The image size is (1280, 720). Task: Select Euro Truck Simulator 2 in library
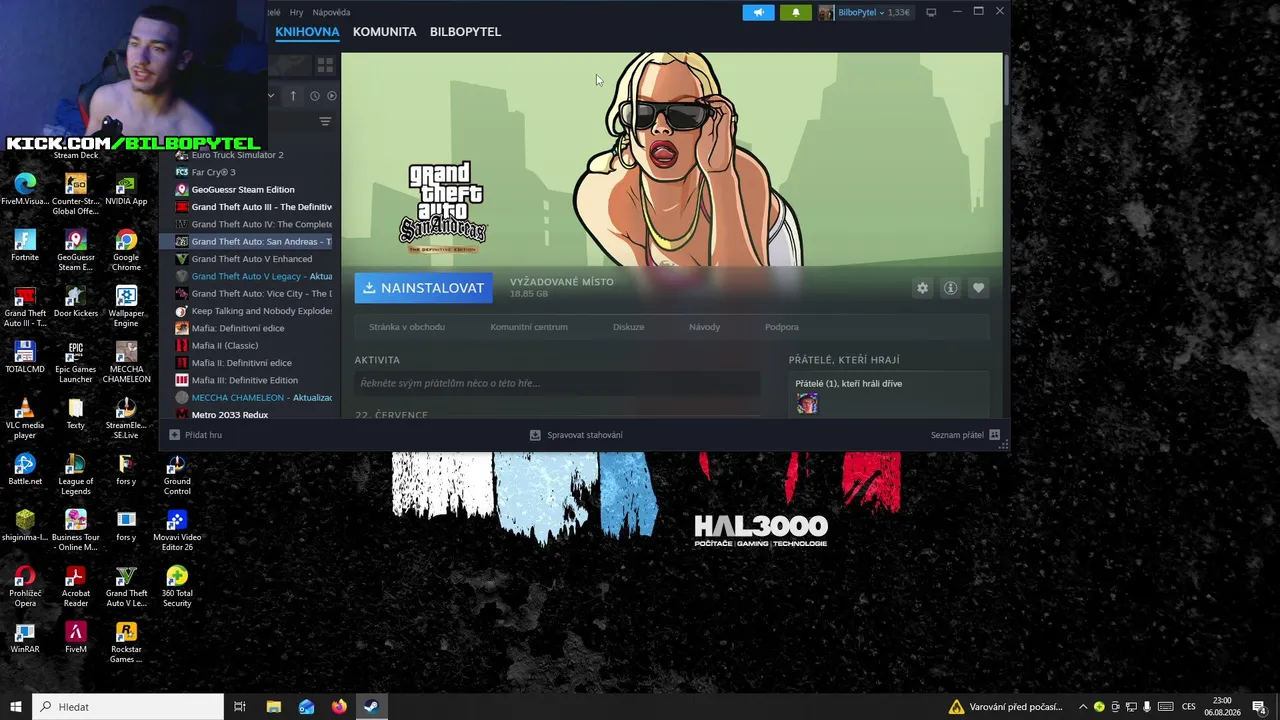[237, 155]
